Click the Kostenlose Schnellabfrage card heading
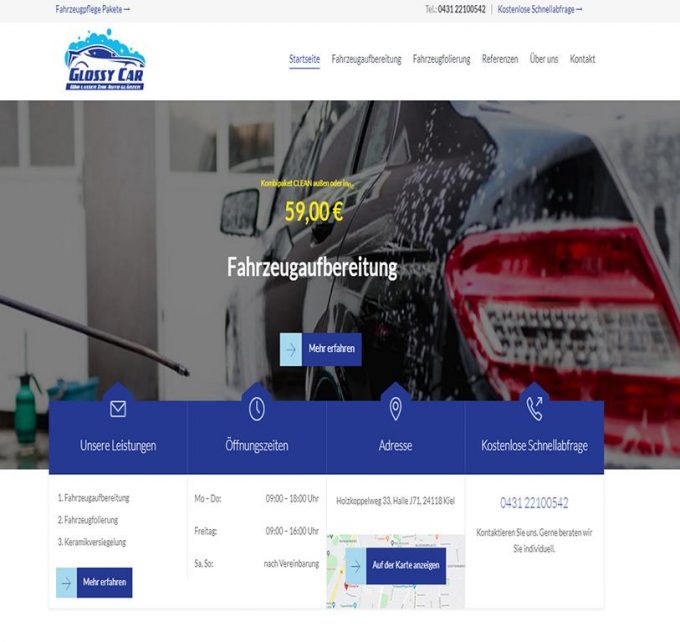Image resolution: width=680 pixels, height=642 pixels. point(534,445)
